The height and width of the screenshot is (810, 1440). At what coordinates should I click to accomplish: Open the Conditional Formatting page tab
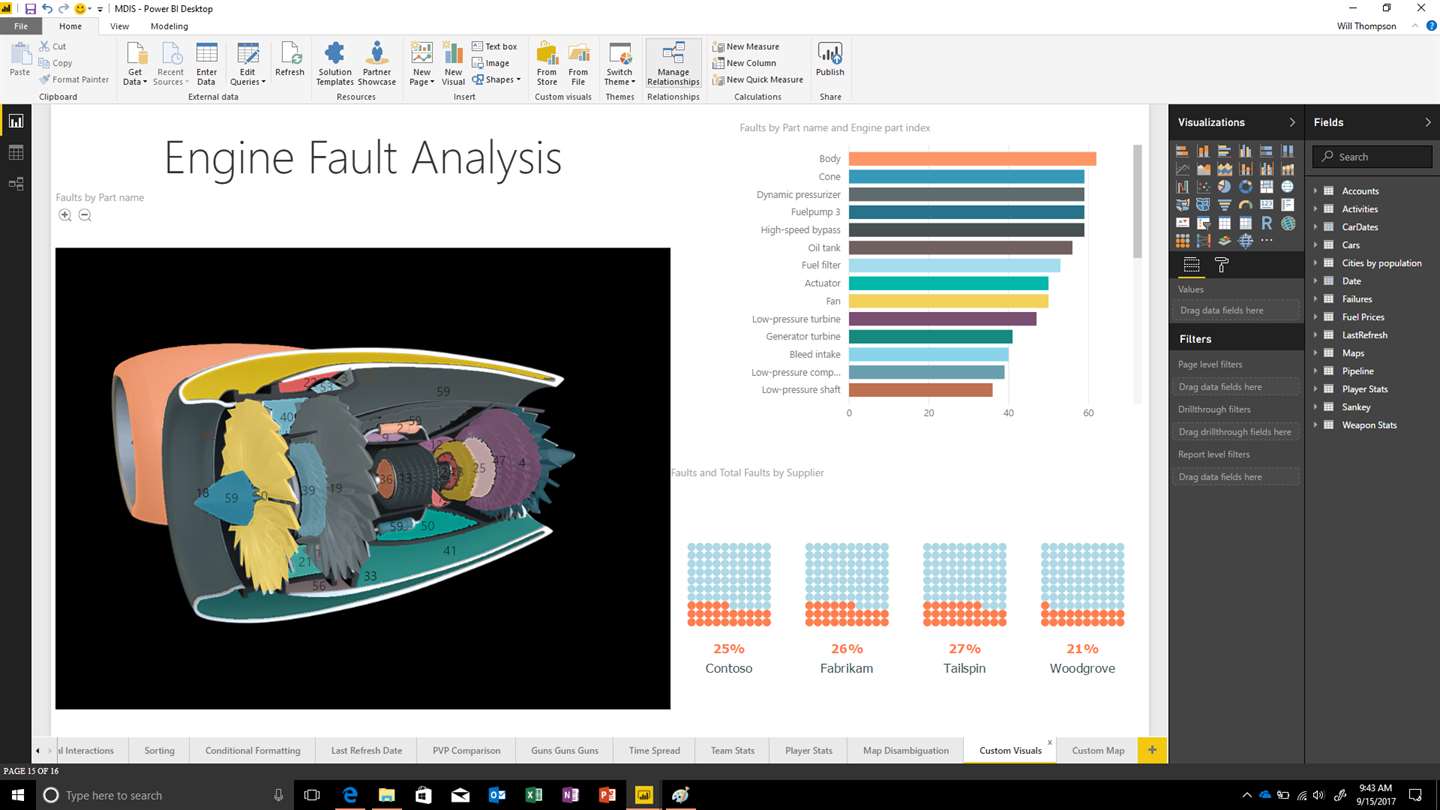tap(253, 751)
